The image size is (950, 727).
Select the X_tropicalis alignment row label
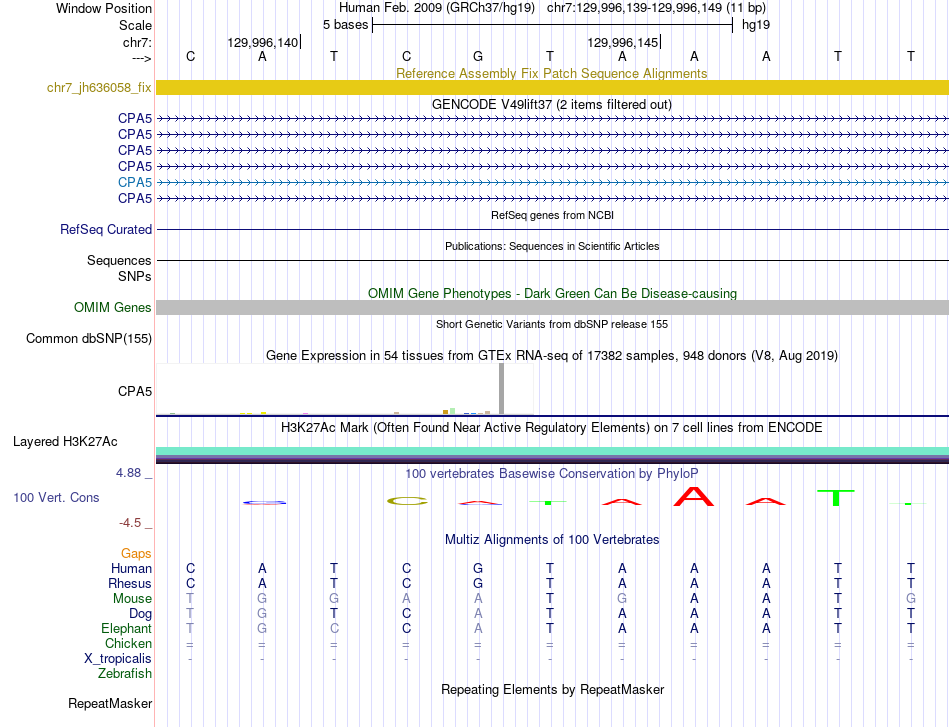coord(118,659)
